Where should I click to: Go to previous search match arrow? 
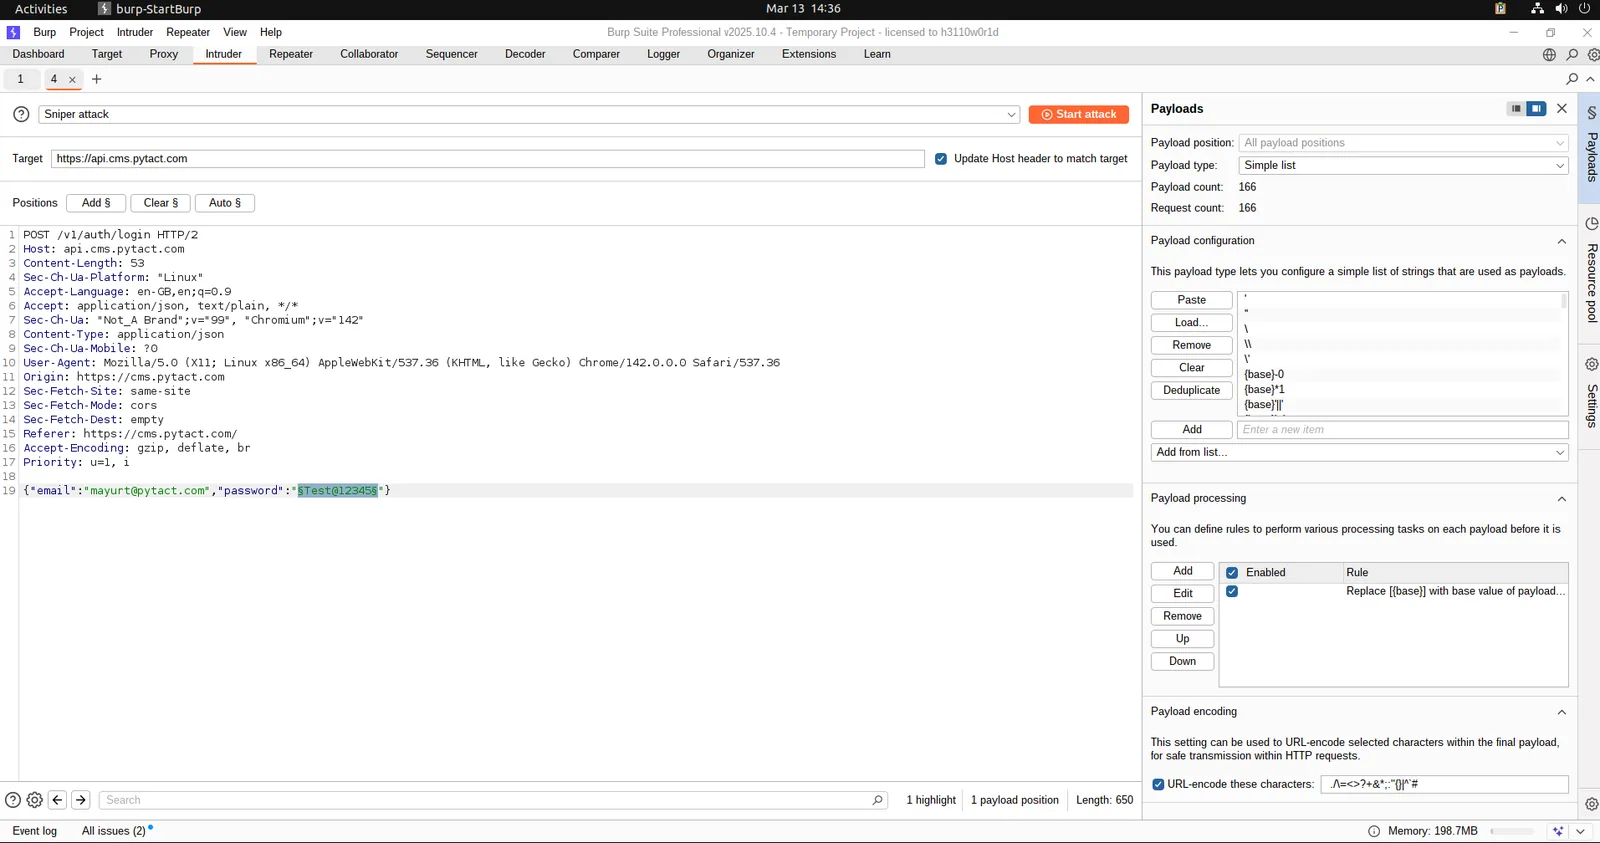pos(57,800)
